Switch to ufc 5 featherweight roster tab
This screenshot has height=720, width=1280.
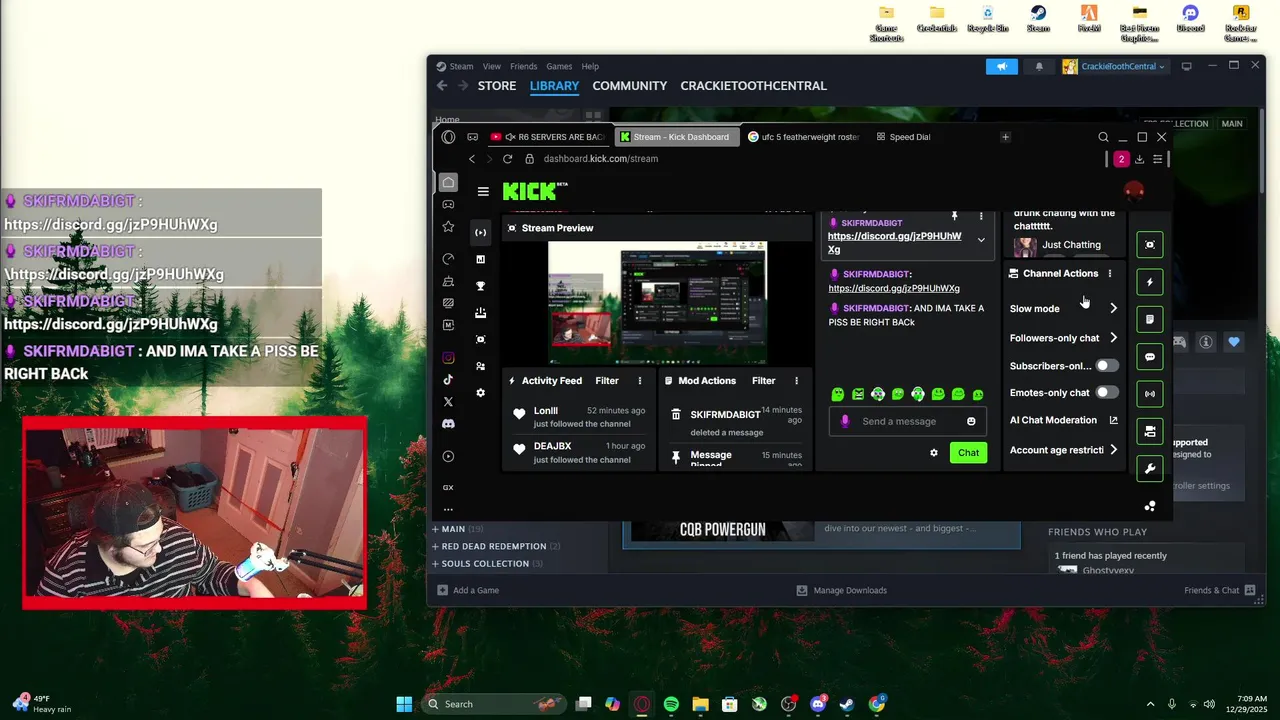pyautogui.click(x=803, y=137)
